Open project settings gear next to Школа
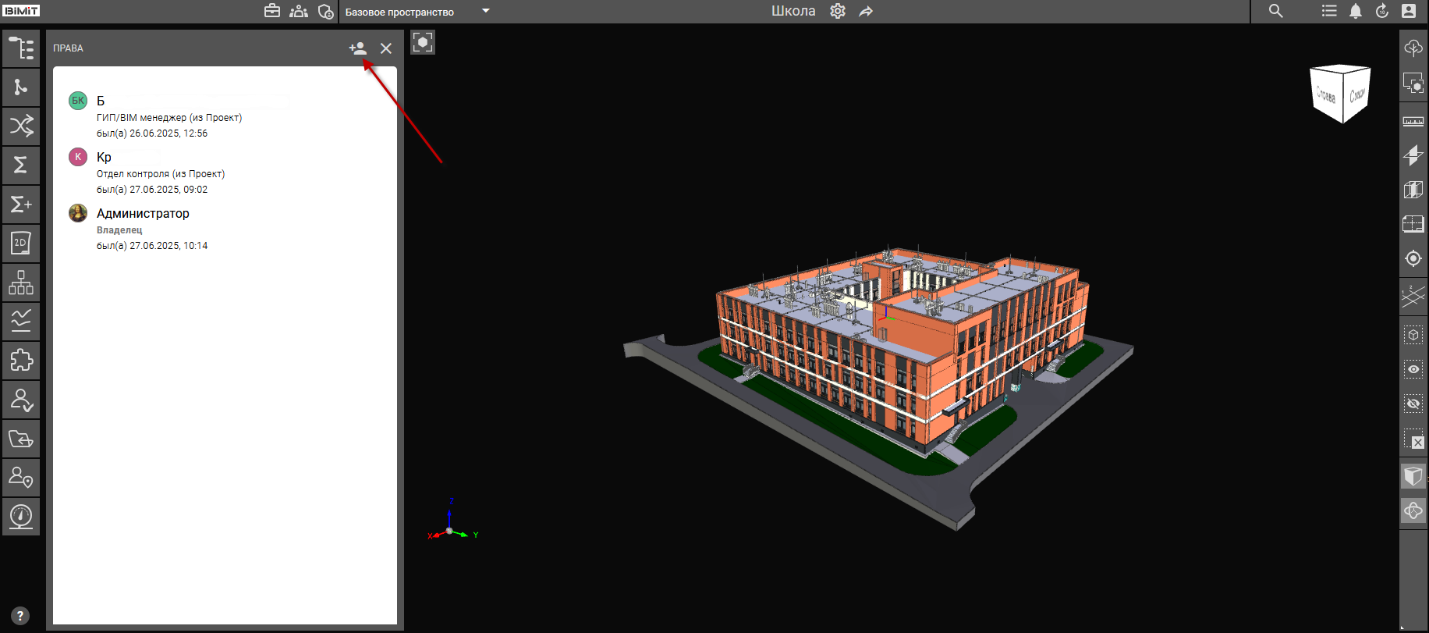This screenshot has width=1429, height=633. [838, 11]
